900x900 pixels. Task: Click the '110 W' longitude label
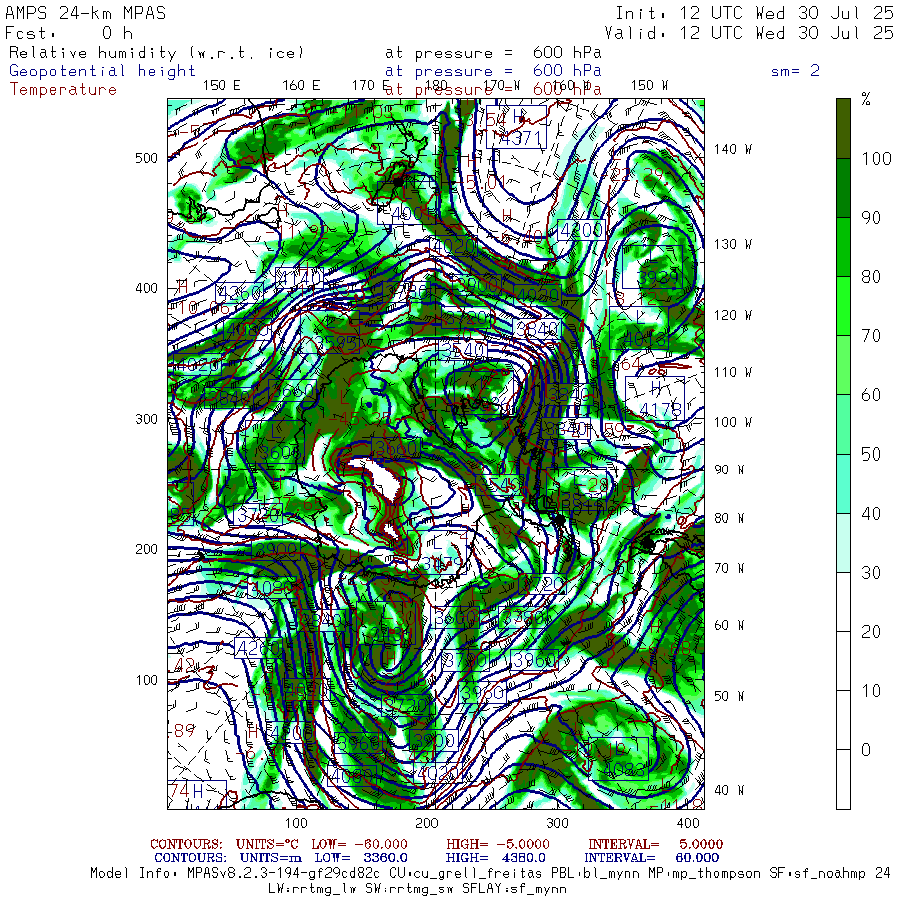[732, 372]
